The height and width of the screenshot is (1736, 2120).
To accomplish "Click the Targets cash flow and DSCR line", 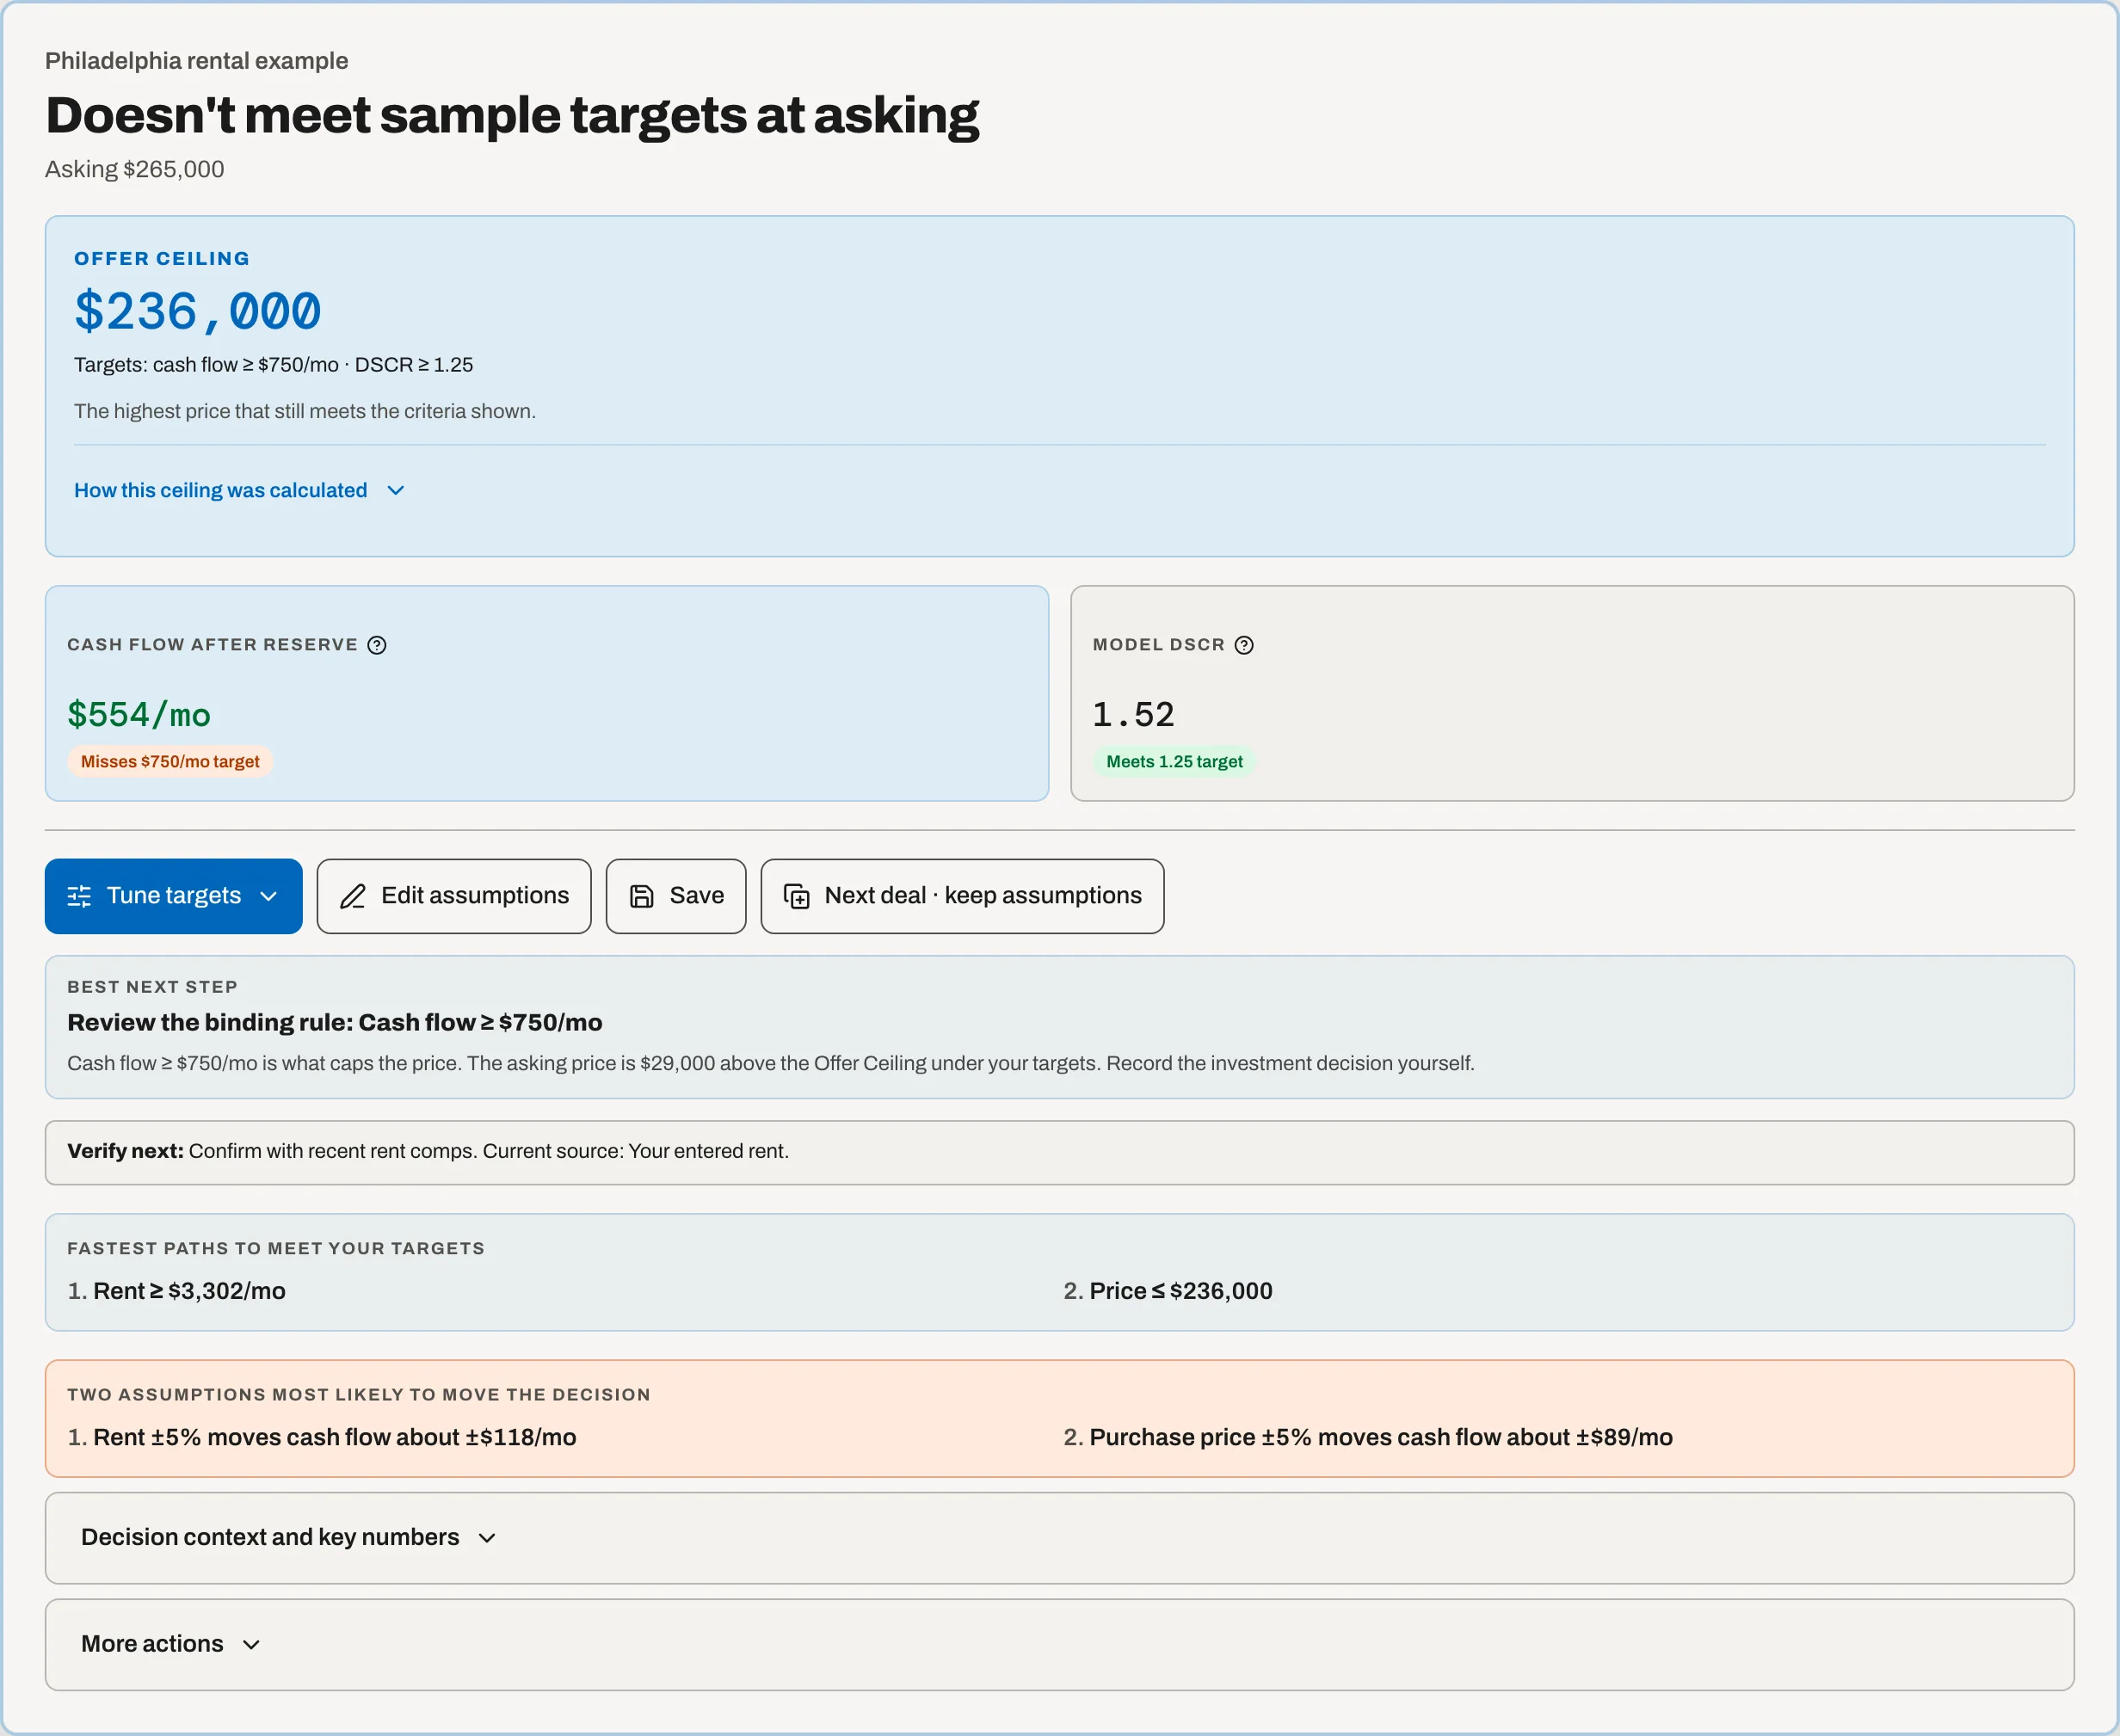I will 274,365.
